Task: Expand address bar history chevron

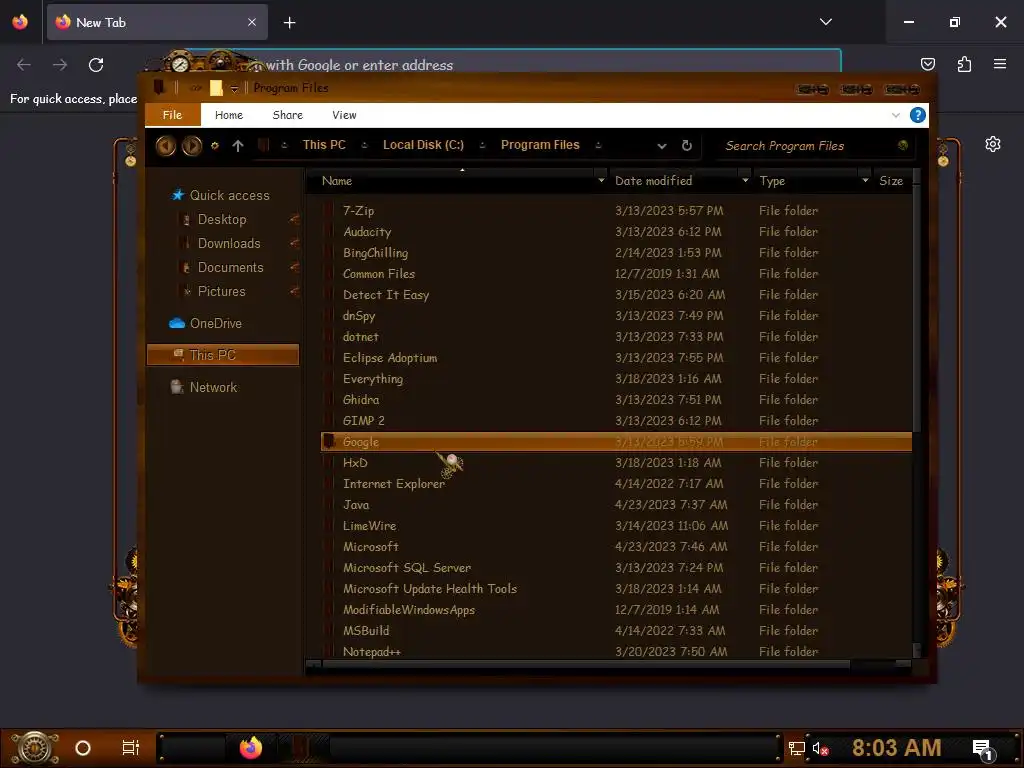Action: [x=662, y=146]
